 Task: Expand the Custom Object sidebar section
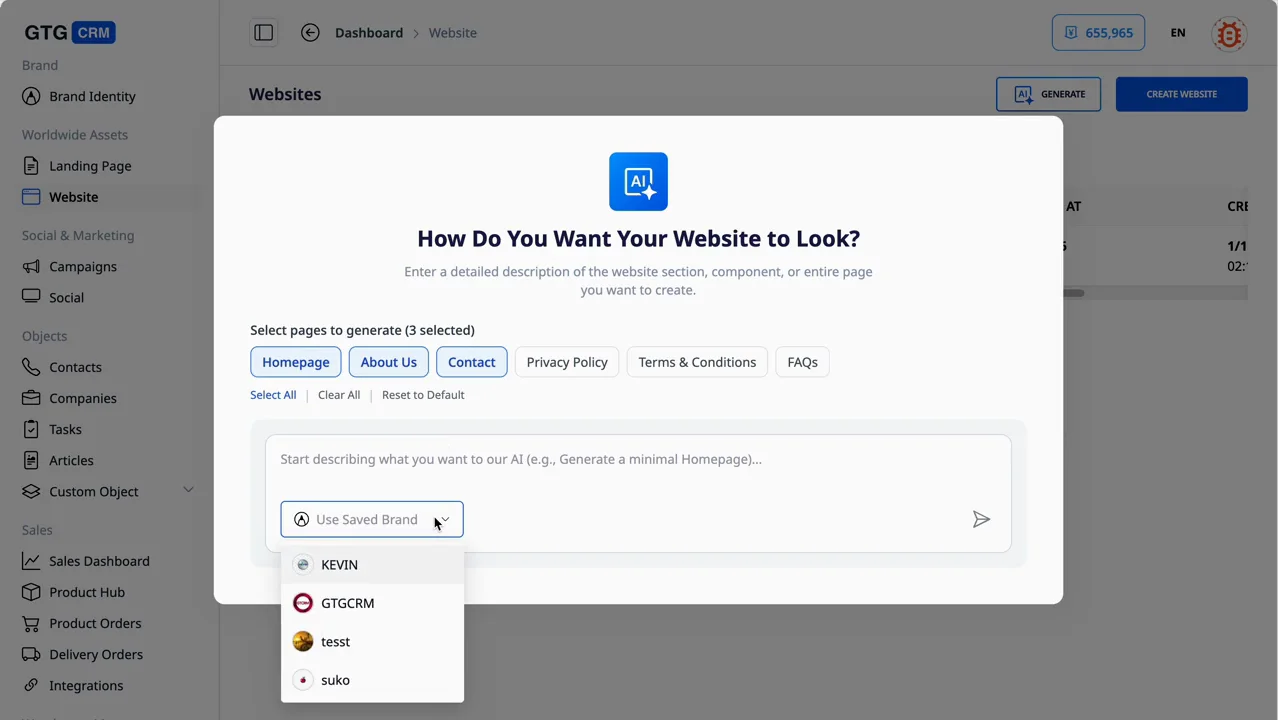[188, 490]
